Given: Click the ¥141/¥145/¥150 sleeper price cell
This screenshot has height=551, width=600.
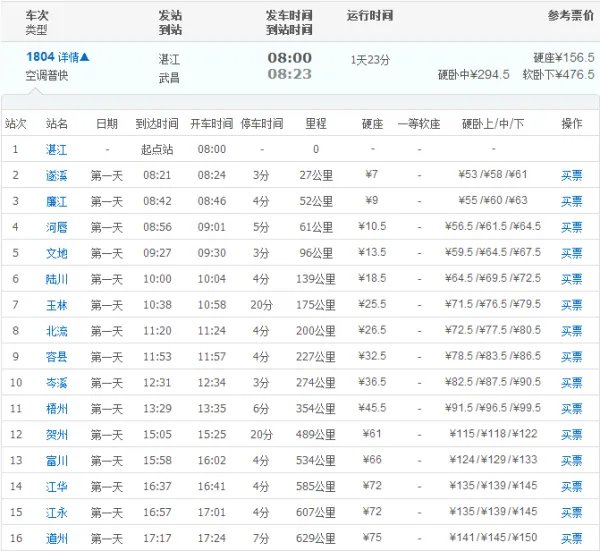Looking at the screenshot, I should click(493, 538).
